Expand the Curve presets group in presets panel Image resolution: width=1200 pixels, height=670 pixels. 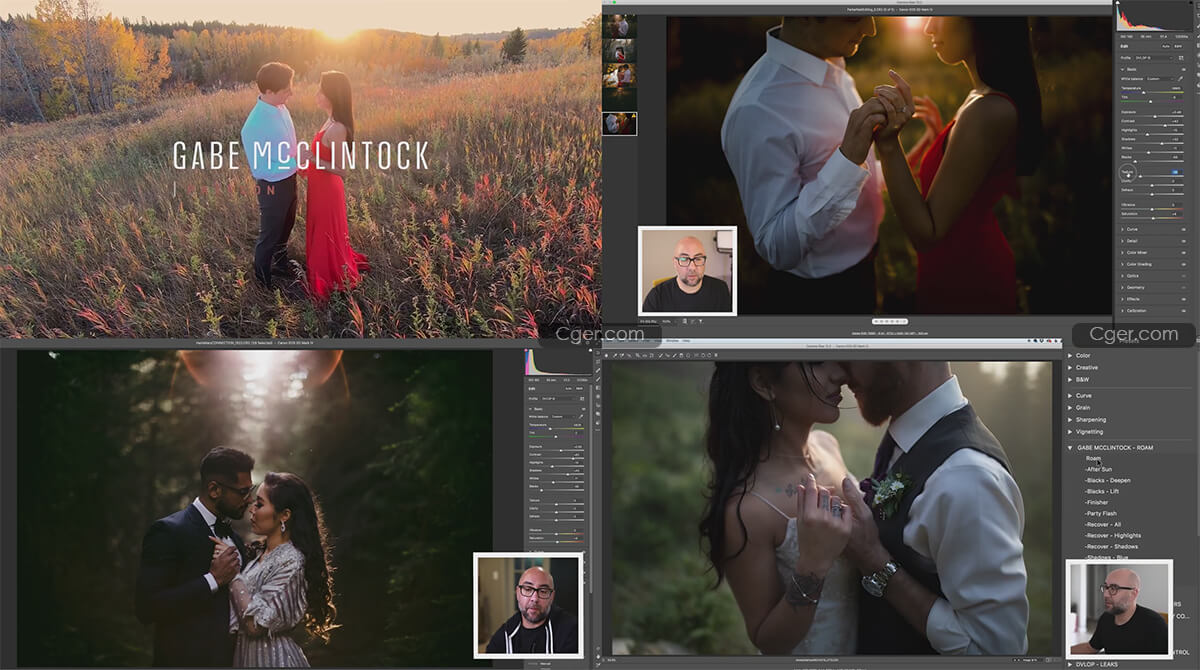pyautogui.click(x=1070, y=396)
